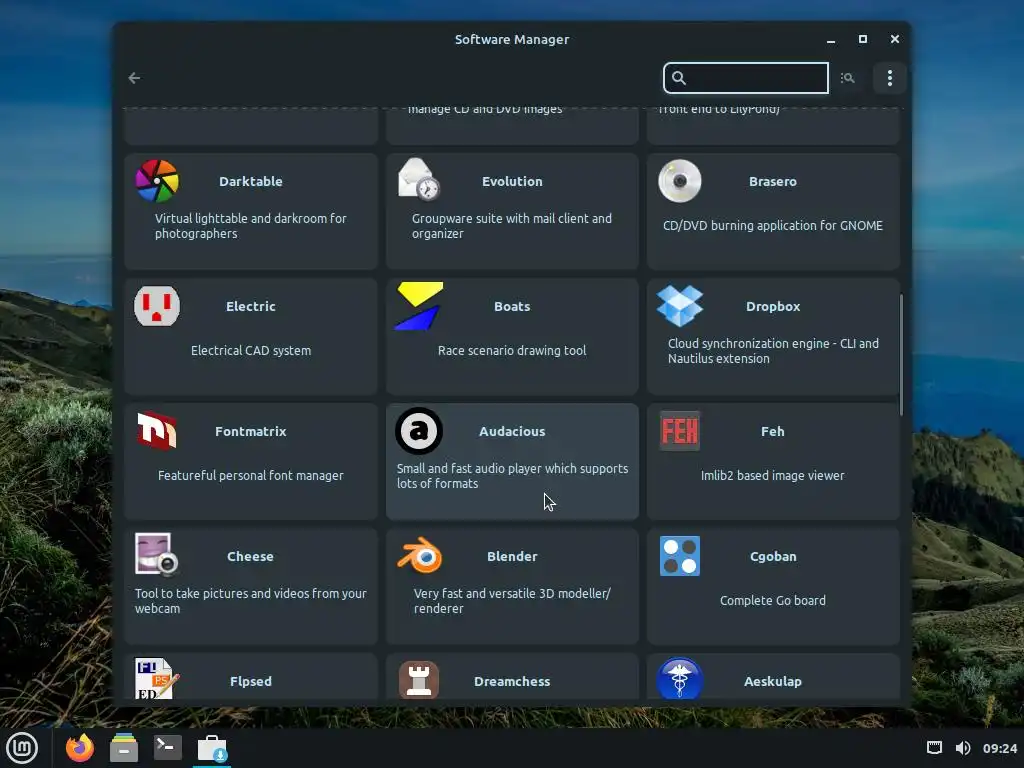Click 'Virtual lighttable and darkroom for photographers' description

click(x=251, y=226)
